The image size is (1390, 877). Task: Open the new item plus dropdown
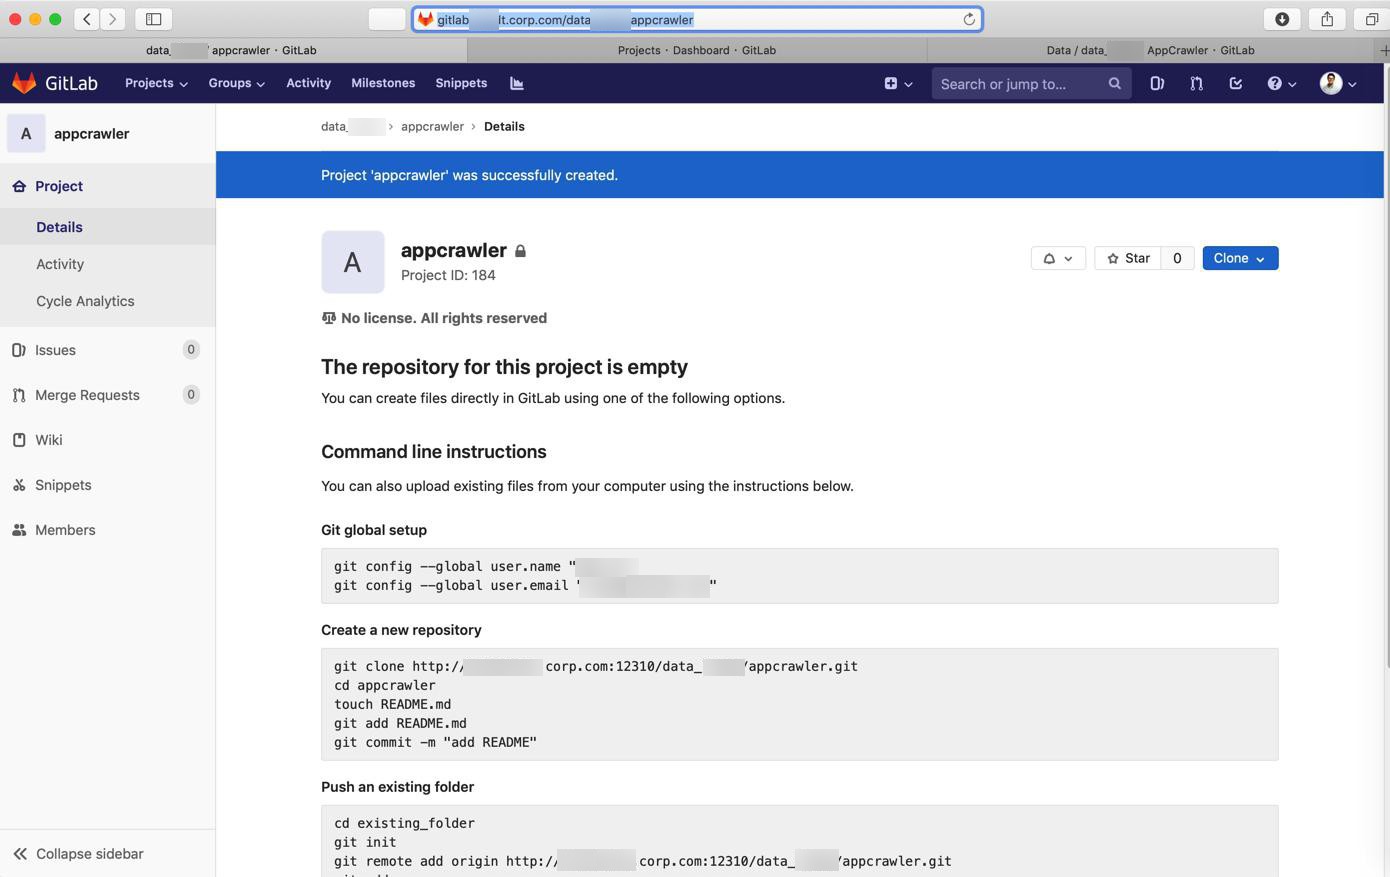[898, 84]
